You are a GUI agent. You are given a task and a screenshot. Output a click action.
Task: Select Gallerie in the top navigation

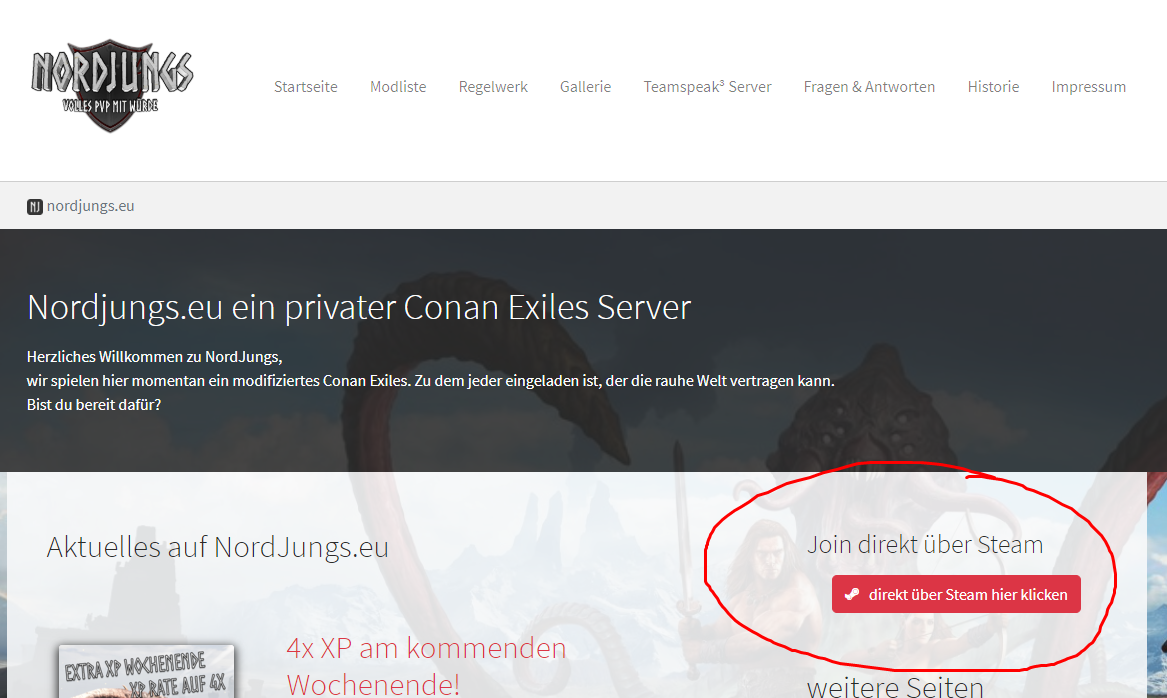[585, 87]
